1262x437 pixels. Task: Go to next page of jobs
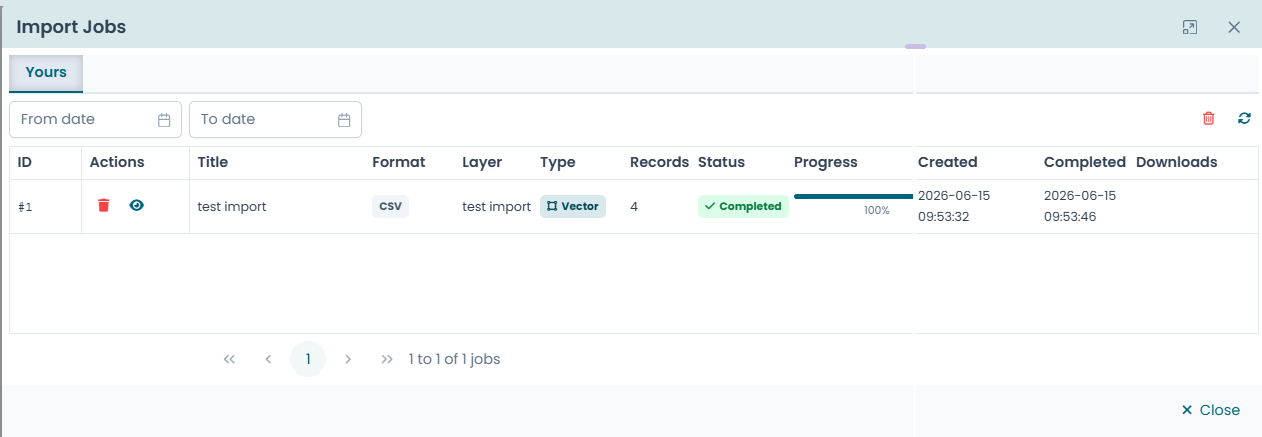point(348,359)
